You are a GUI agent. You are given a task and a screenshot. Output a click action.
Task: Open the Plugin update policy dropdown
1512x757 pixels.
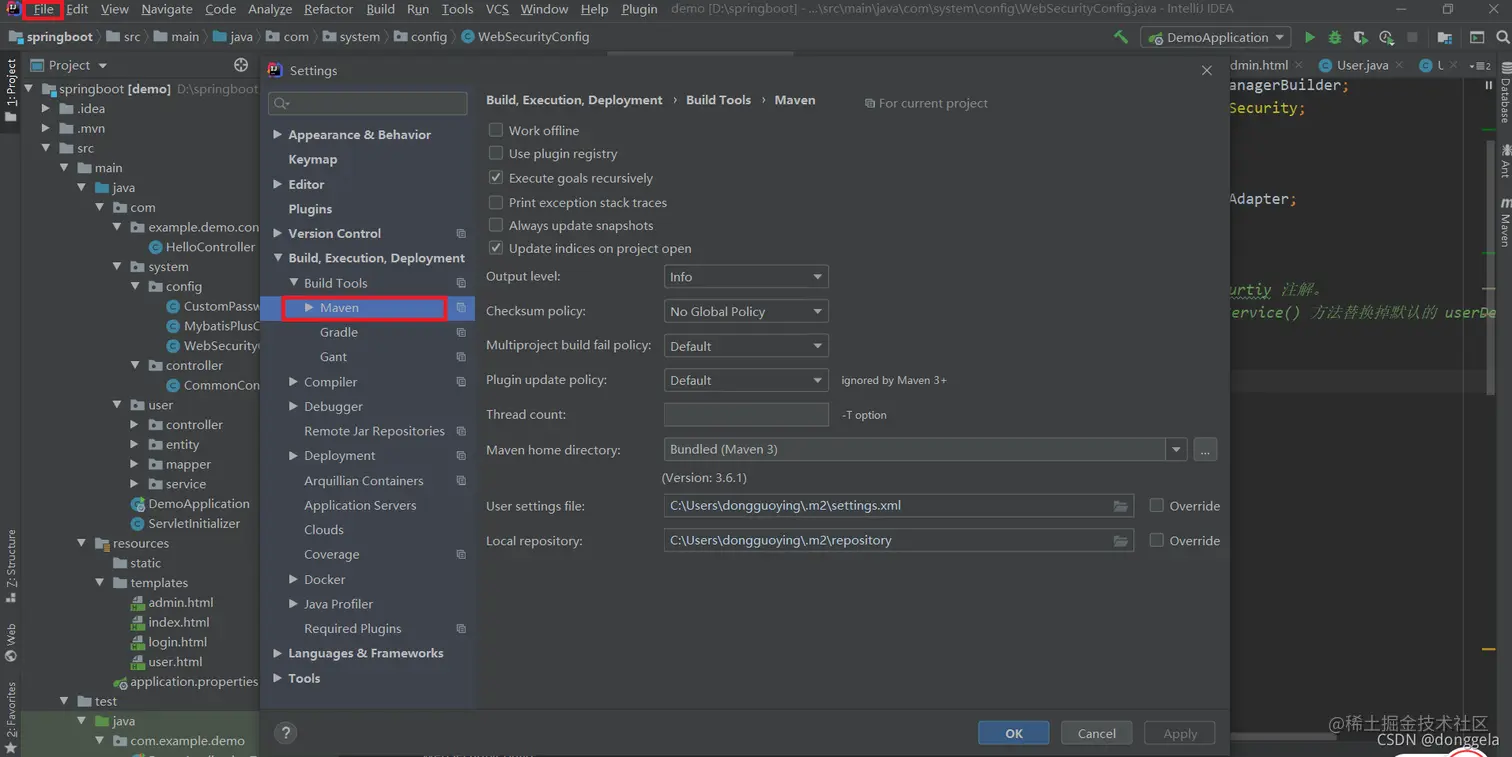746,381
